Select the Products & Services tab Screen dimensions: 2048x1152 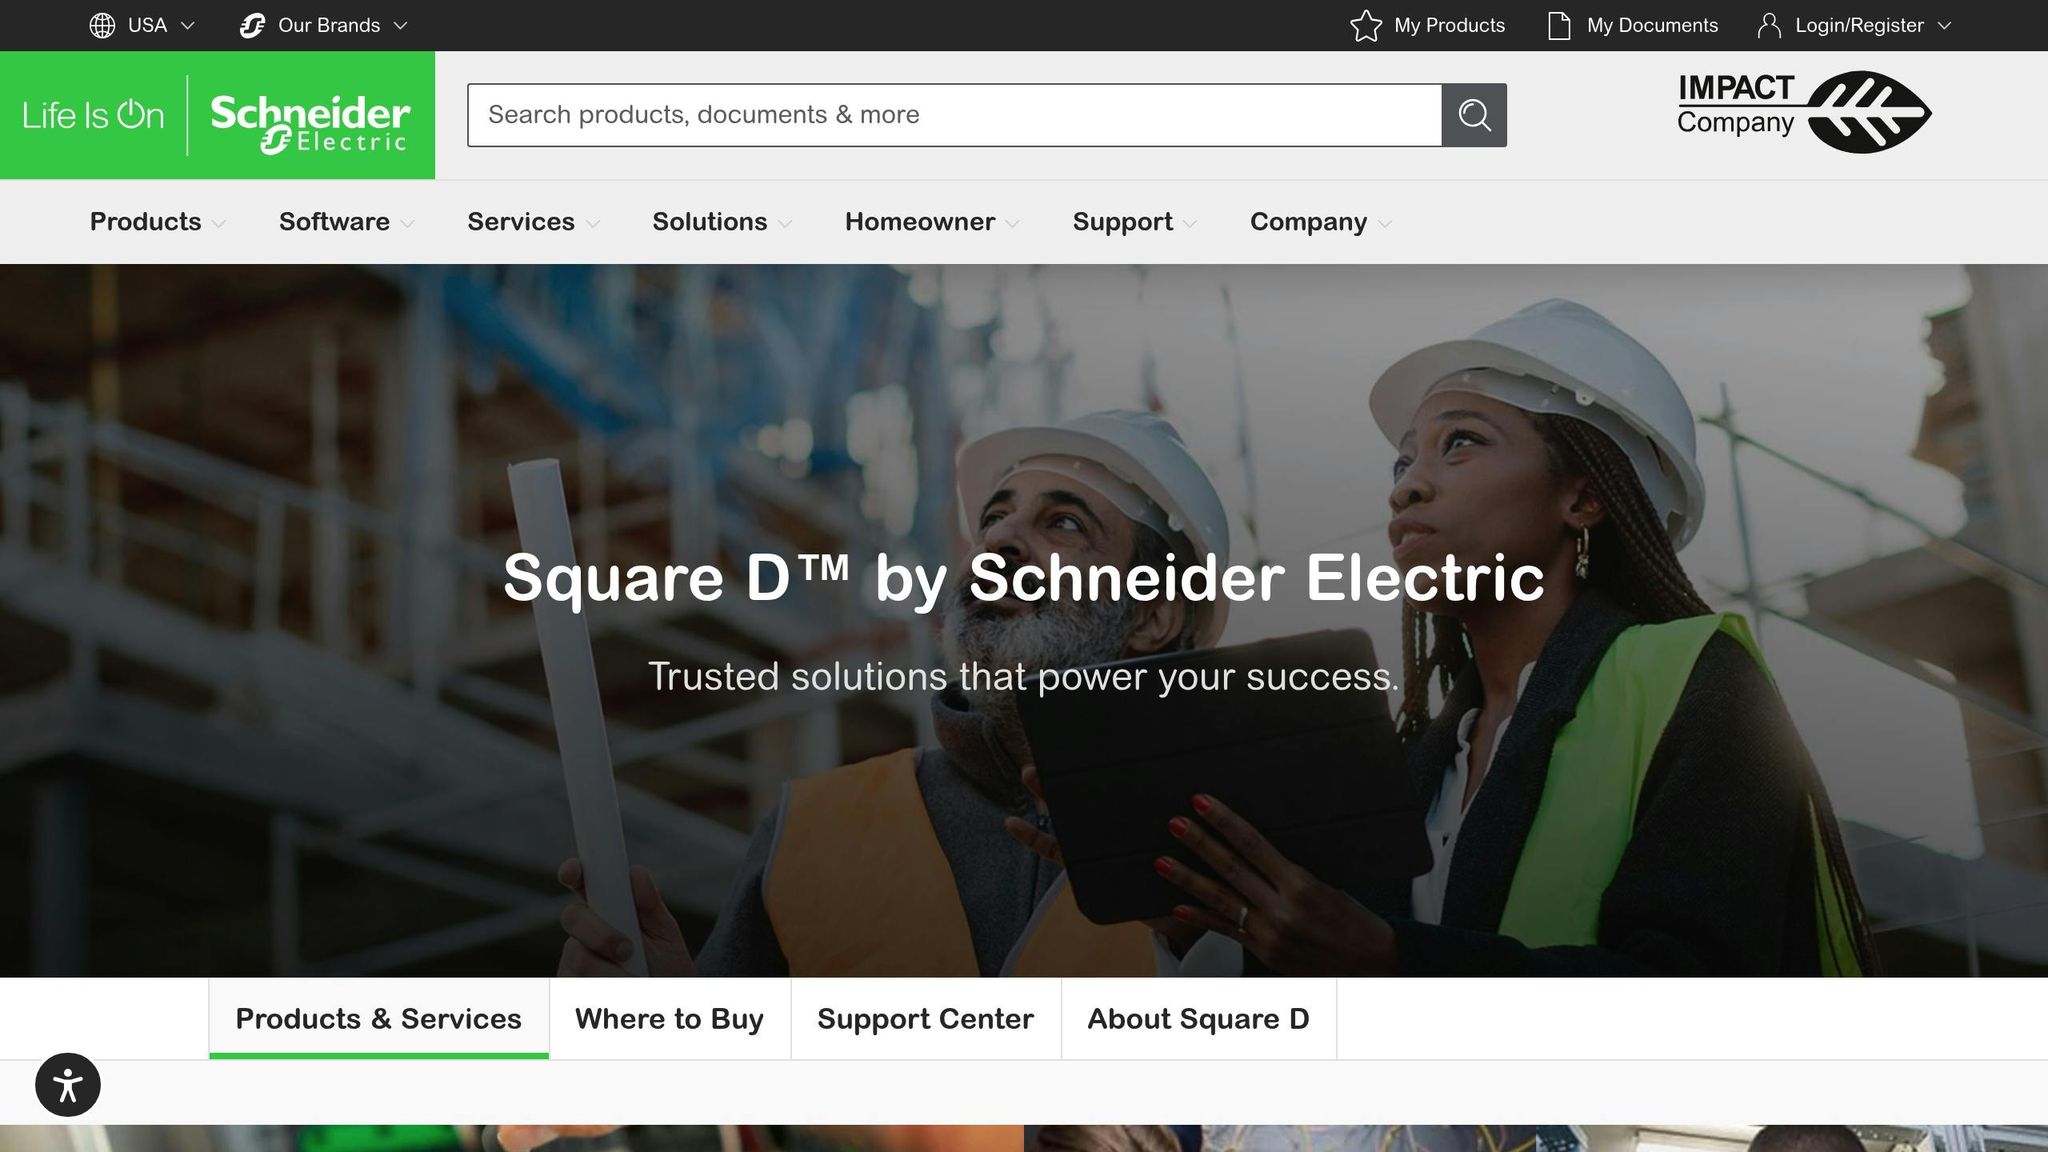click(x=377, y=1018)
